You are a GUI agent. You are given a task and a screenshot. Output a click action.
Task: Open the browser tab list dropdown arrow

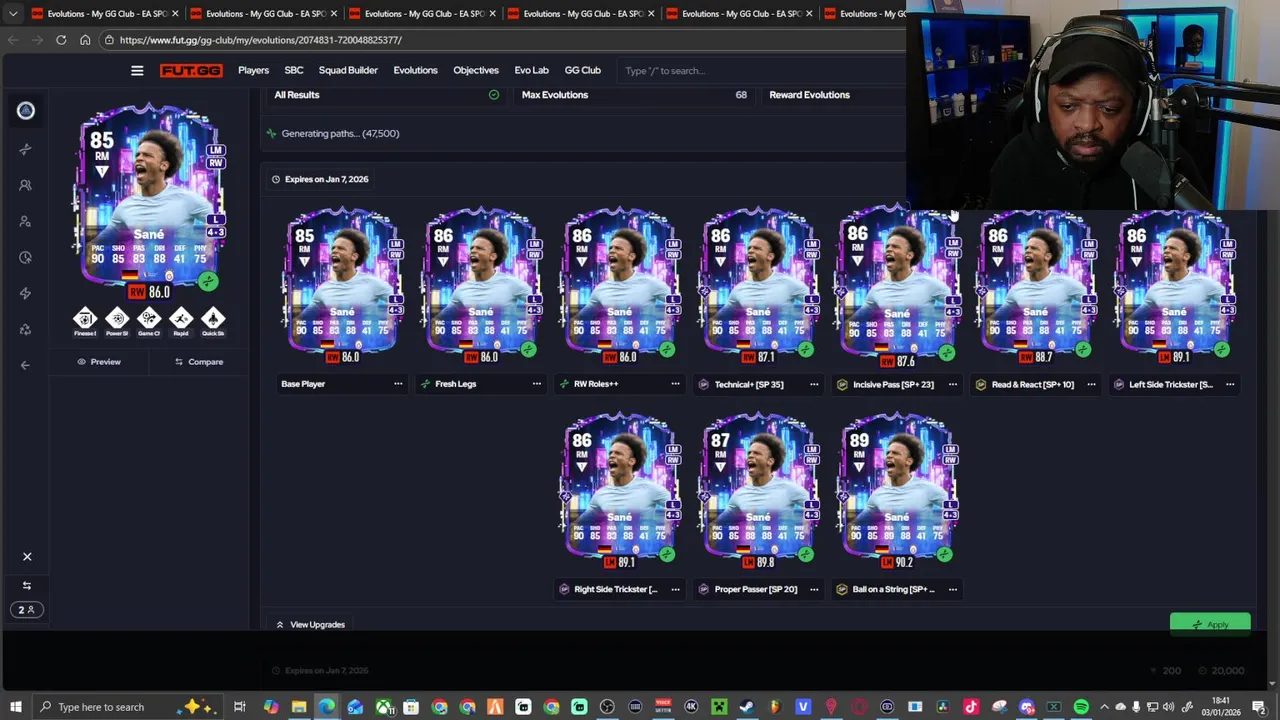point(13,14)
